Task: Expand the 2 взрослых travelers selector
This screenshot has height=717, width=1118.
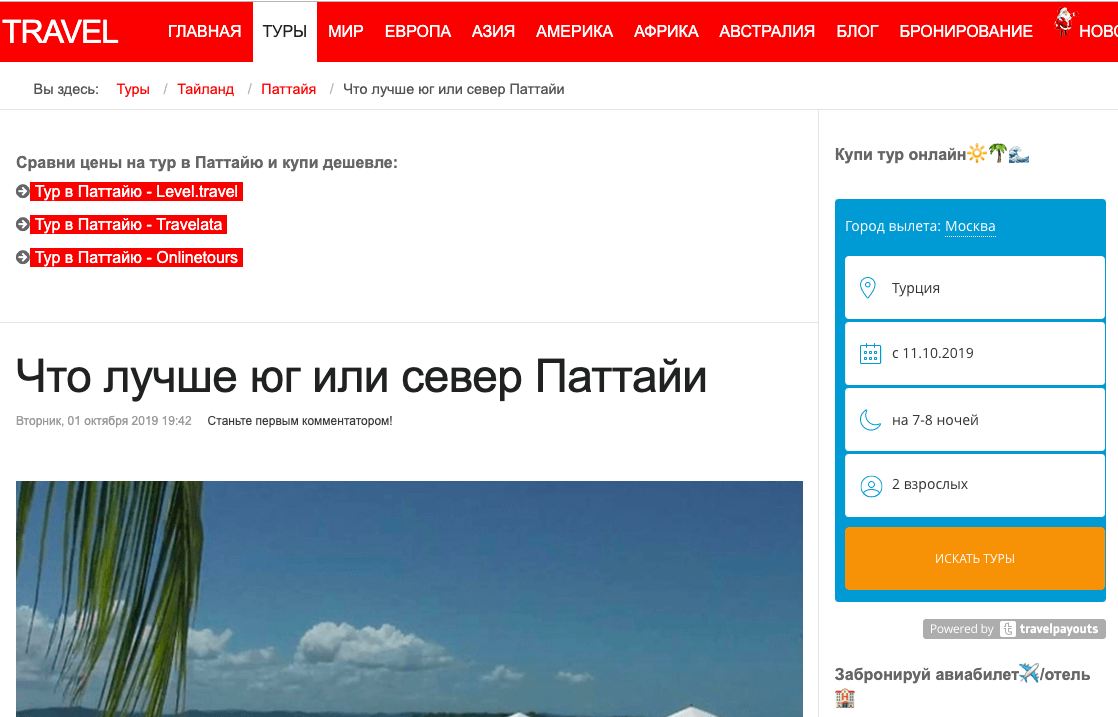Action: 974,485
